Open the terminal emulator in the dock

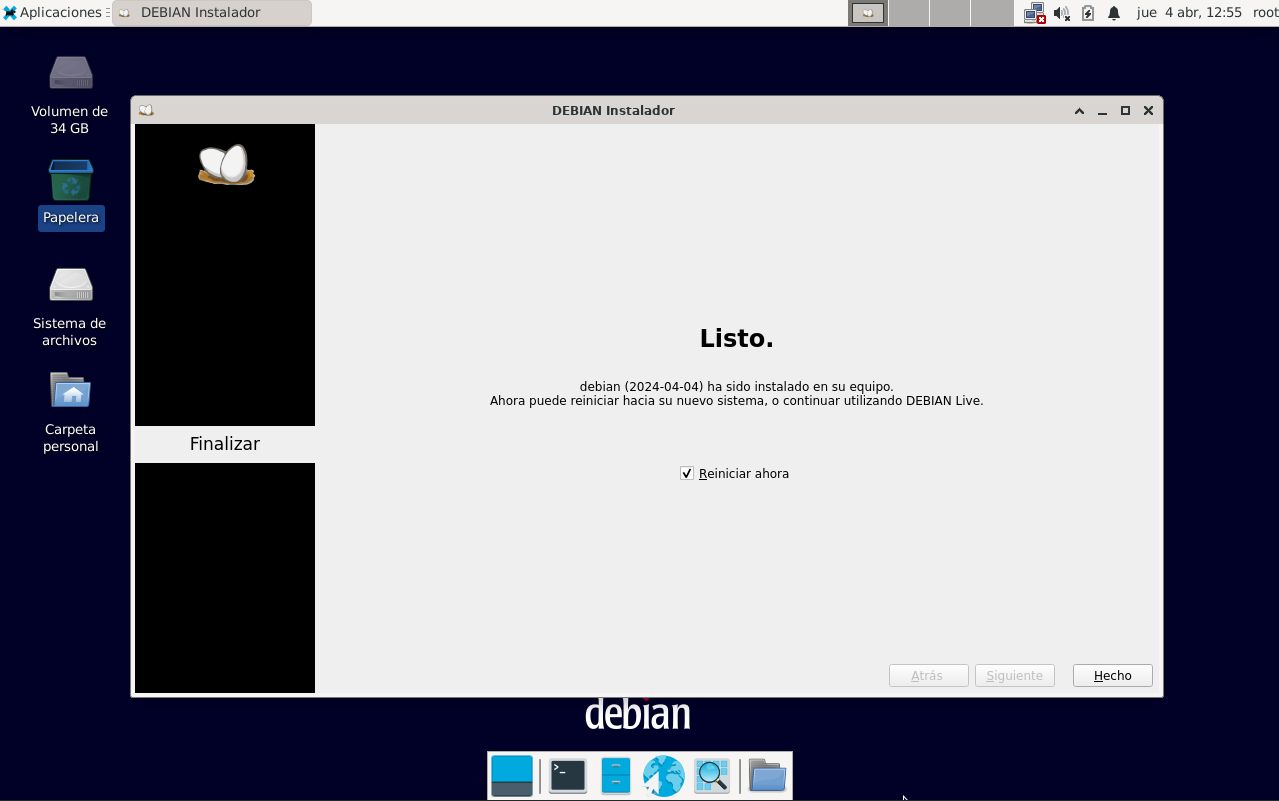pos(567,776)
